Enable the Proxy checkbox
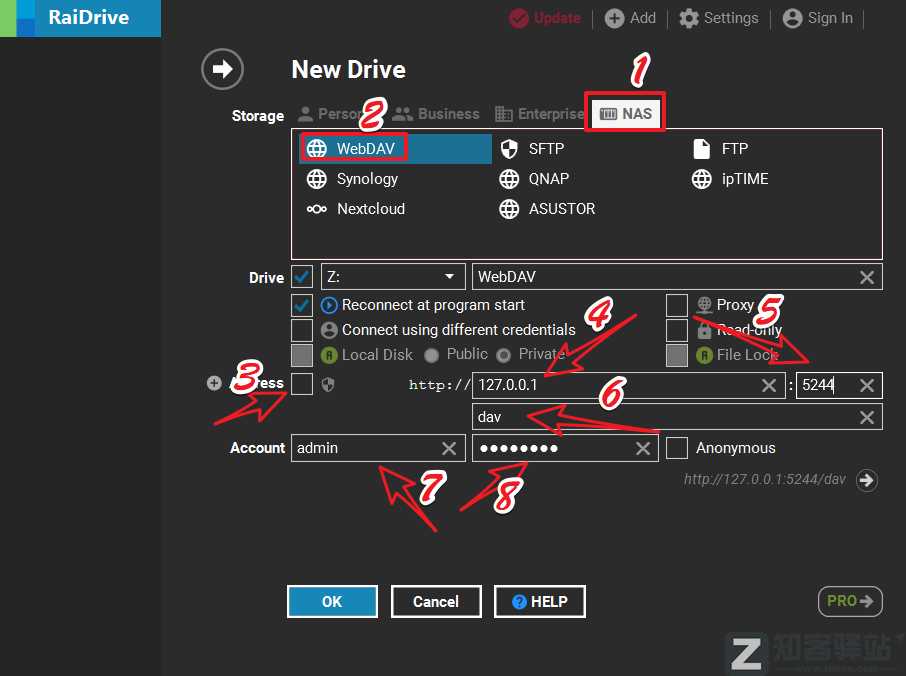Viewport: 906px width, 676px height. 677,305
